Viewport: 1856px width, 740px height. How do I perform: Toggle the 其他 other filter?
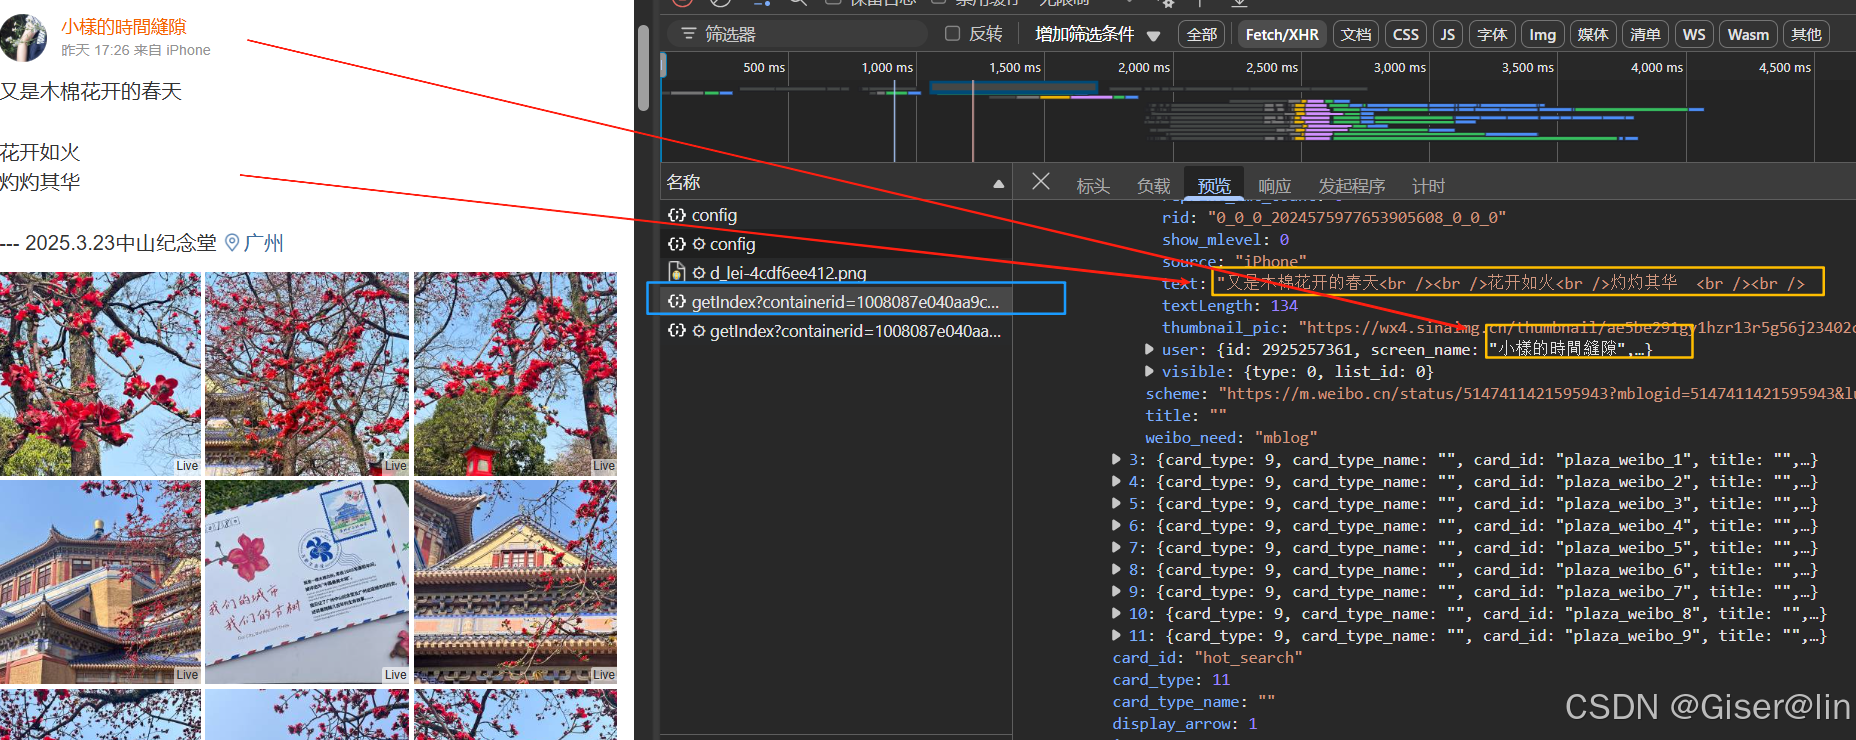click(1806, 34)
